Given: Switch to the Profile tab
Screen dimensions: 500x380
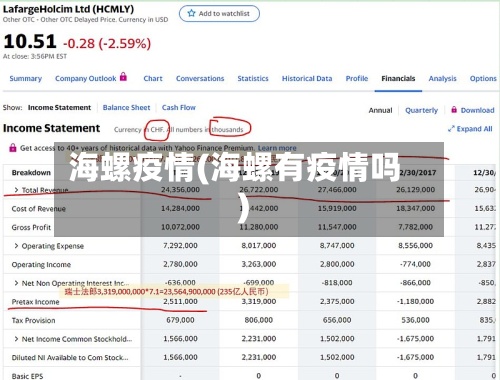Looking at the screenshot, I should point(357,78).
